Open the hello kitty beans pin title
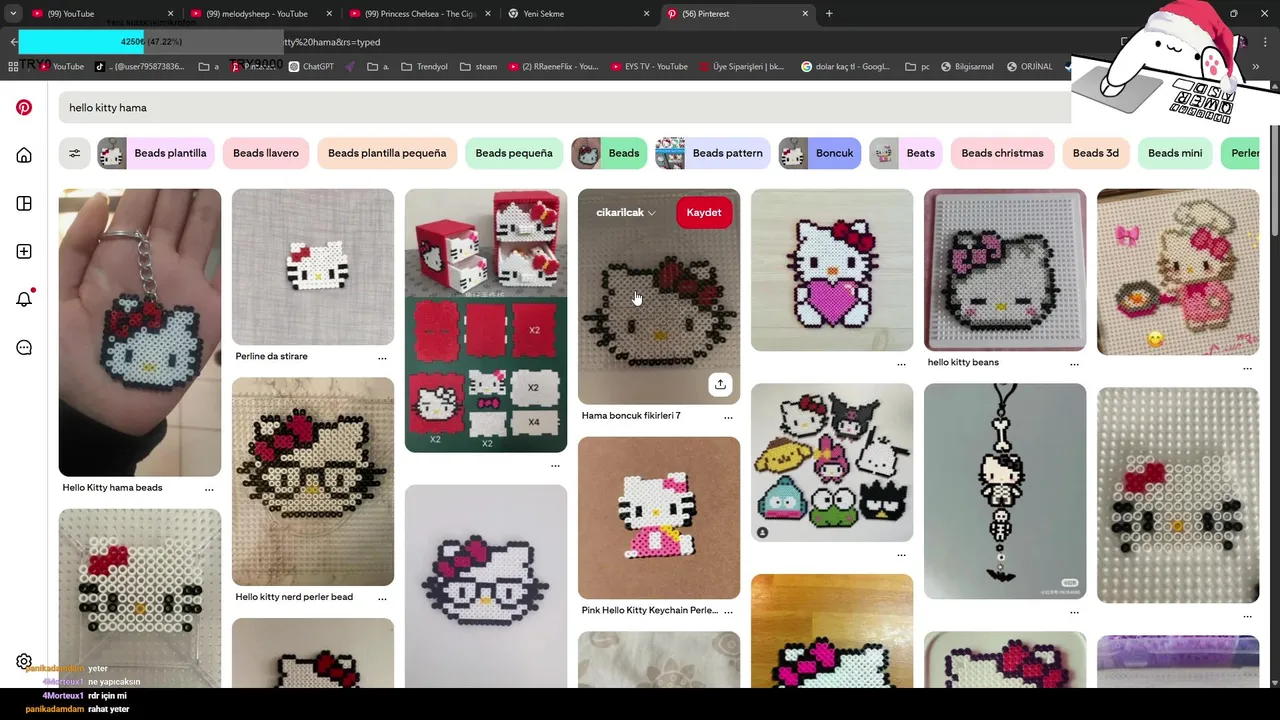The height and width of the screenshot is (720, 1280). [963, 363]
